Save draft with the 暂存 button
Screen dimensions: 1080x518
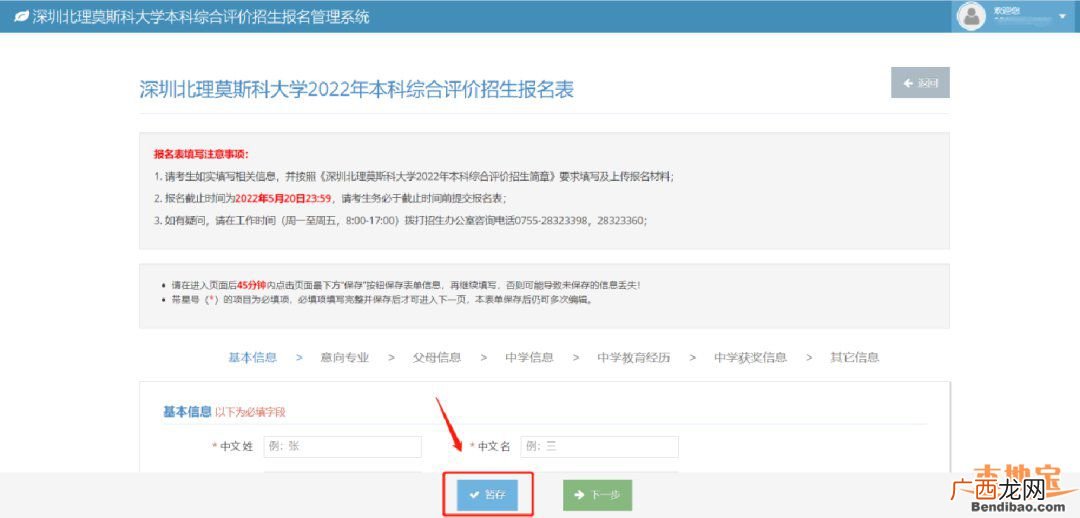[x=487, y=495]
